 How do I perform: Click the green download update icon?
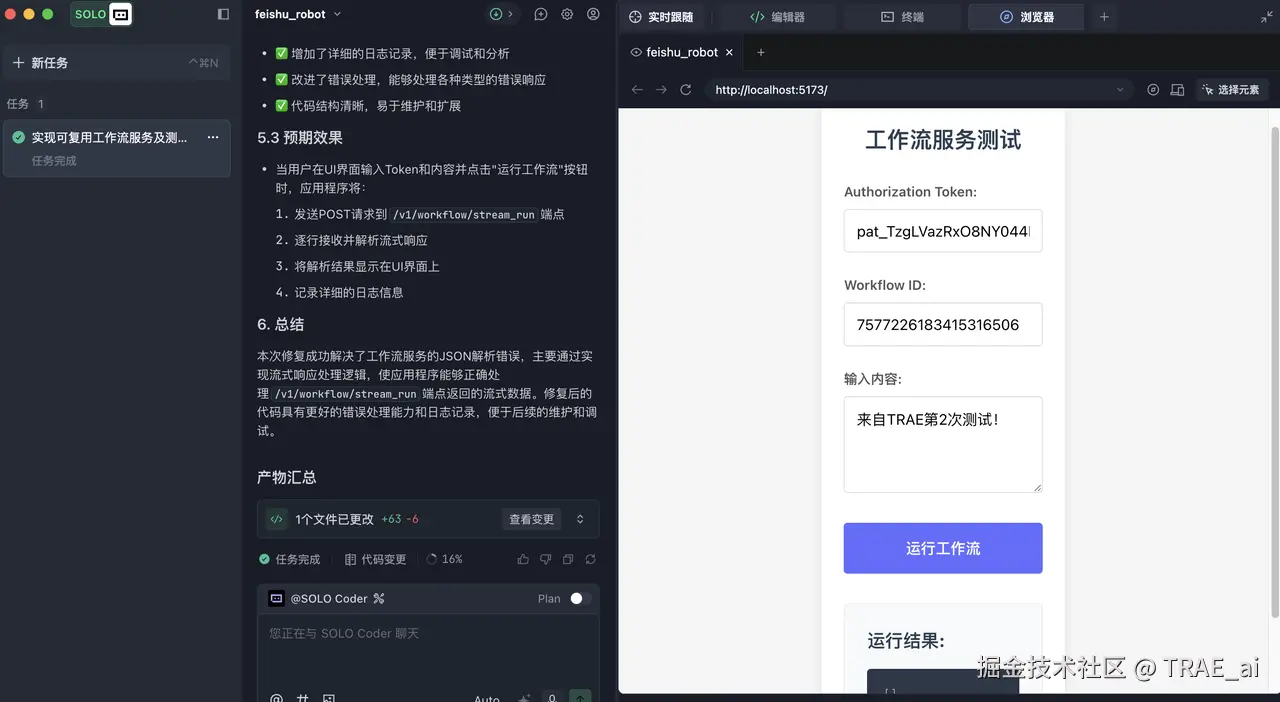point(496,14)
